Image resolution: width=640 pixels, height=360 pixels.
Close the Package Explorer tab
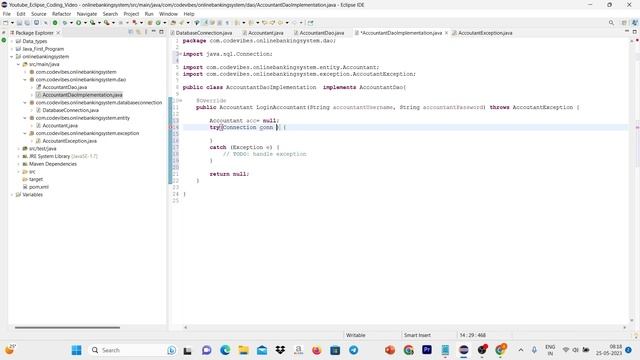pyautogui.click(x=58, y=33)
